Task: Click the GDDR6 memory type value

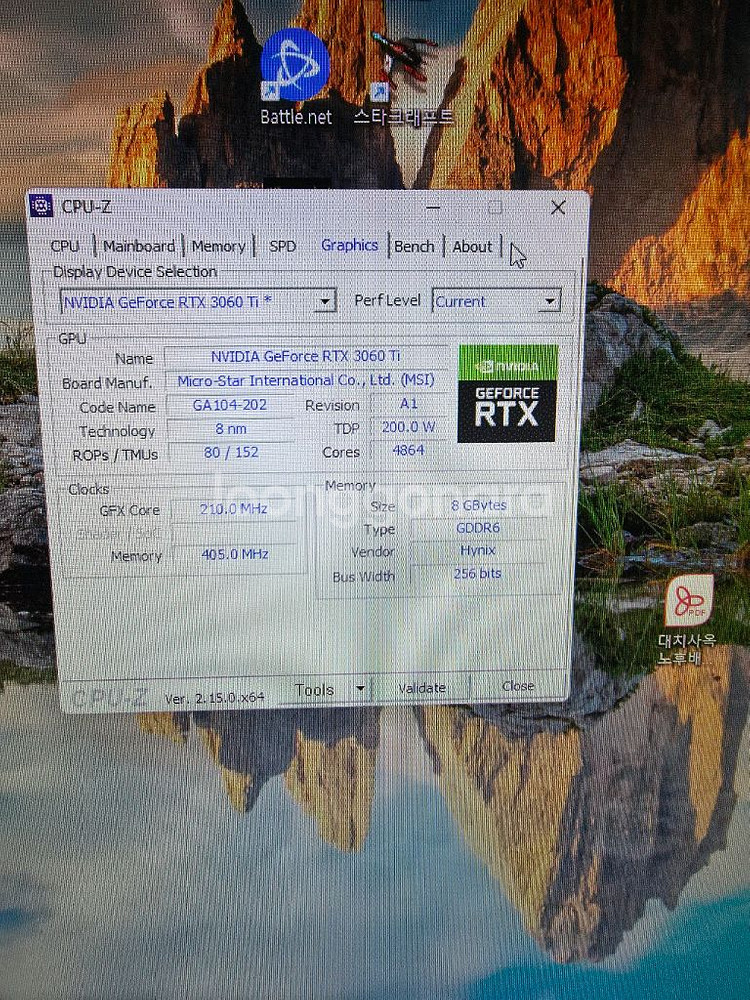Action: tap(478, 528)
